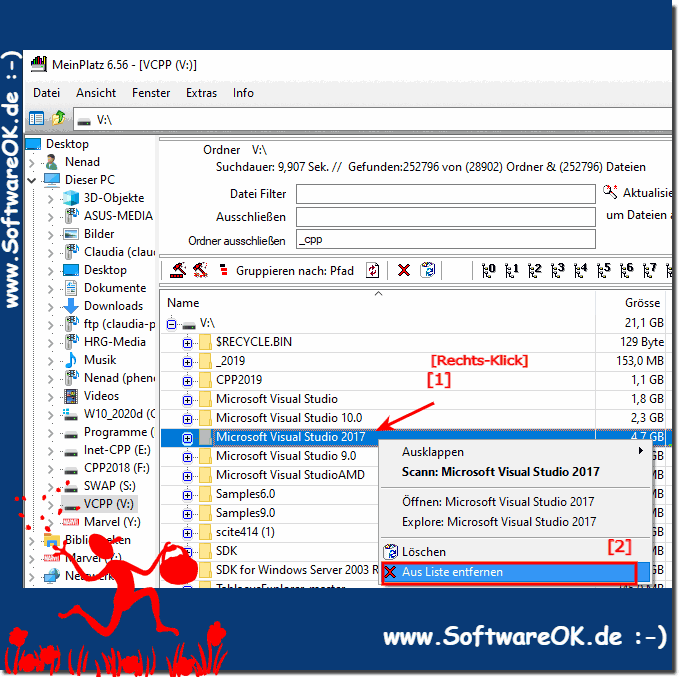Click the refresh page icon after Gruppieren

372,270
